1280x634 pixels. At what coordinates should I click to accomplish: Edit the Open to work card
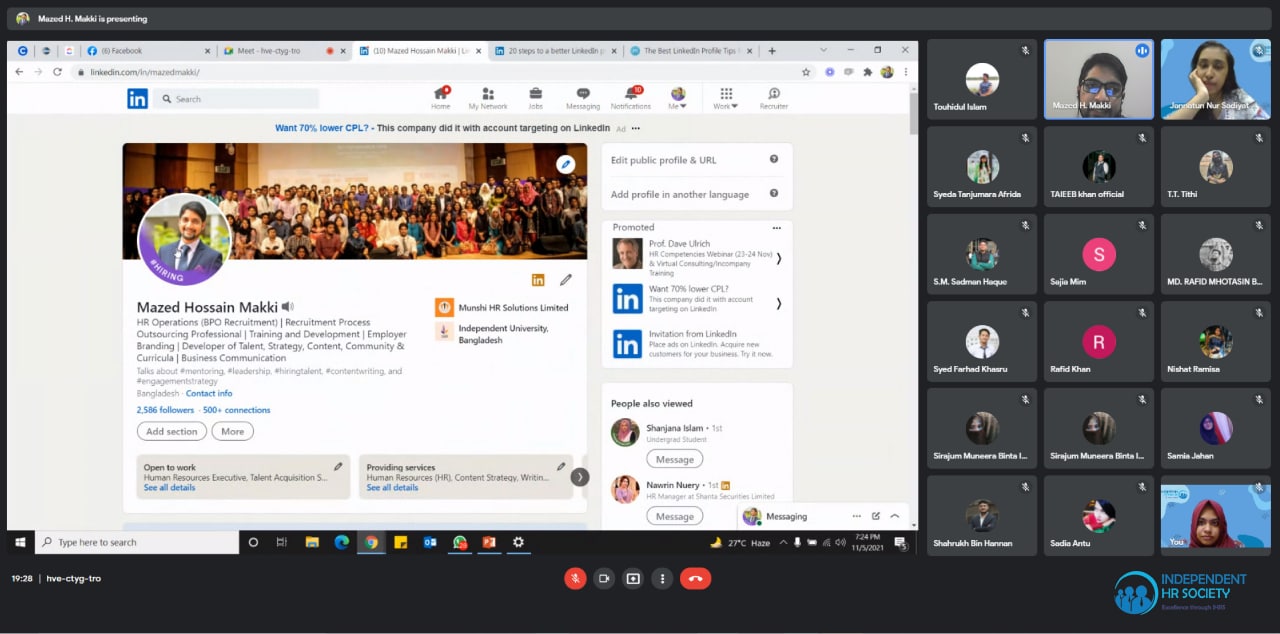[338, 466]
